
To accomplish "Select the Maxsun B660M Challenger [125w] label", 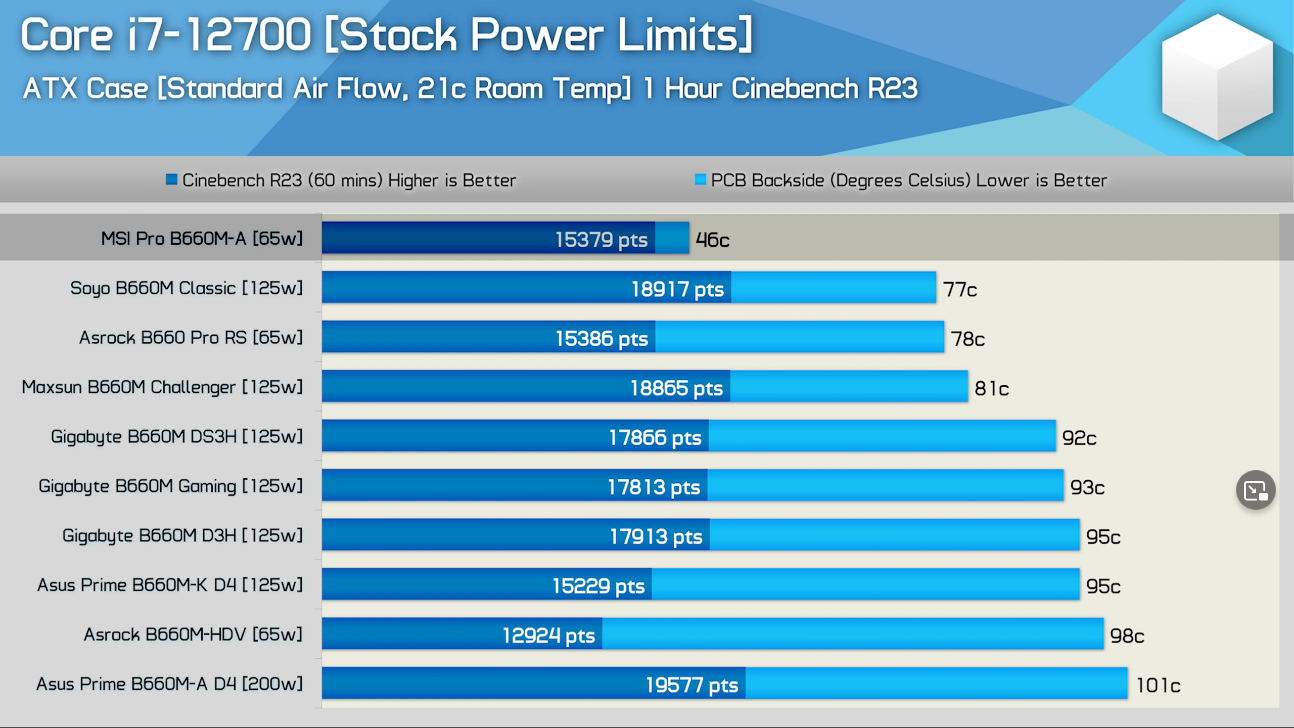I will coord(162,387).
